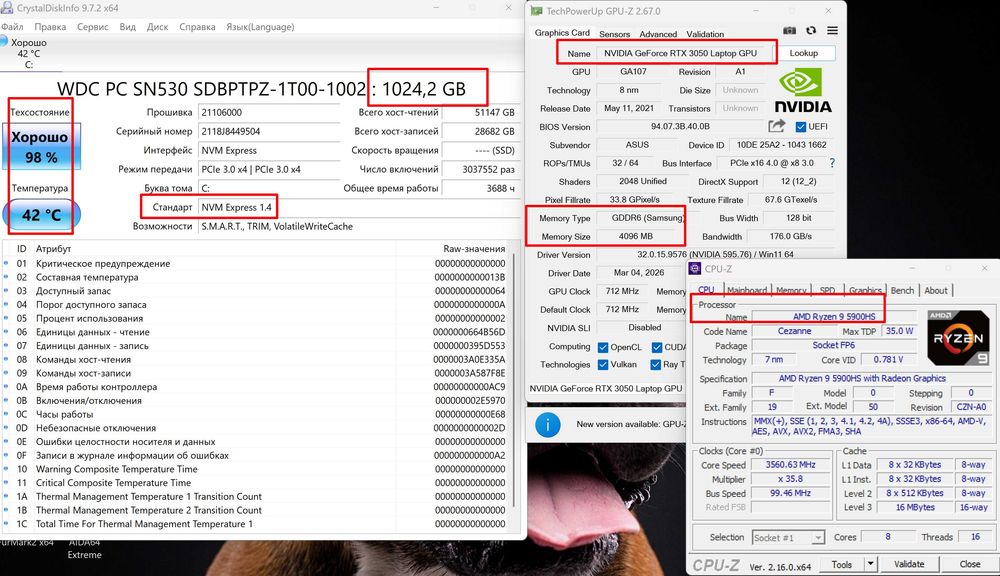This screenshot has height=576, width=1000.
Task: Switch to the Validation tab in GPU-Z
Action: click(x=705, y=34)
